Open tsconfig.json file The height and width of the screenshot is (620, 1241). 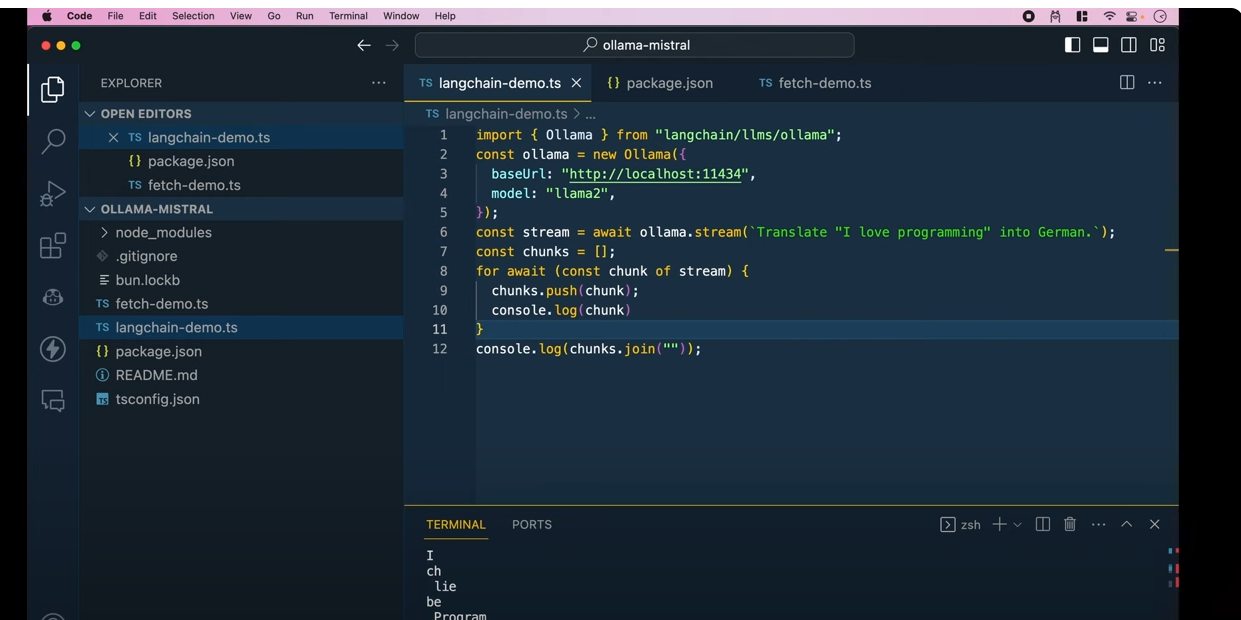coord(241,399)
